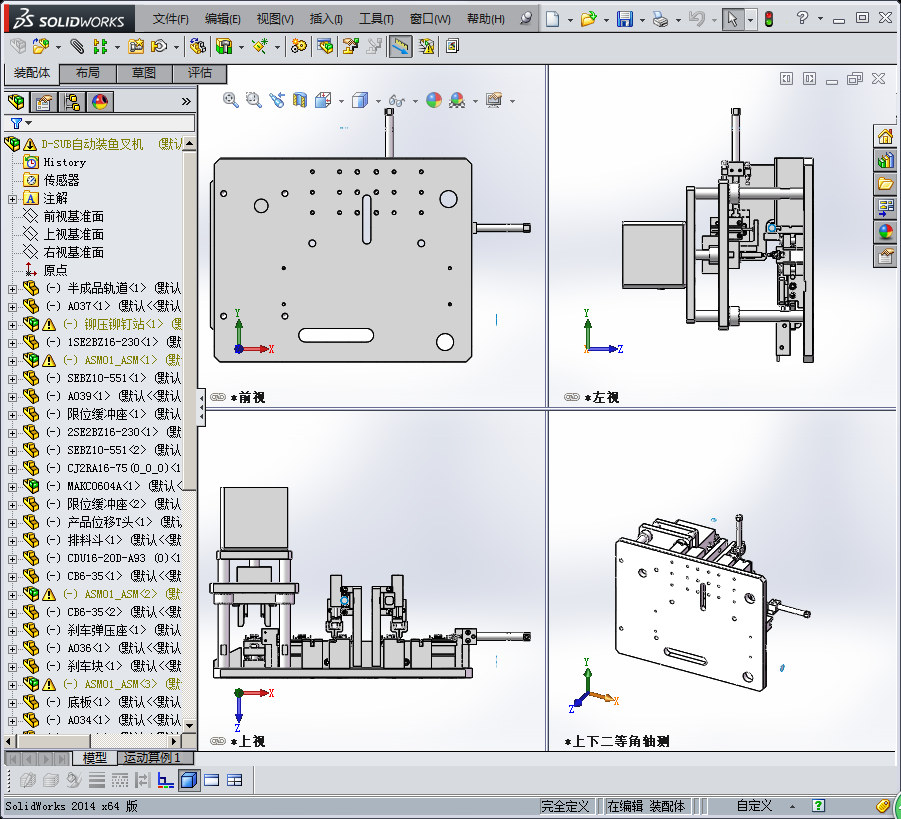Viewport: 901px width, 819px height.
Task: Click 自定义 unit label in status bar
Action: tap(754, 806)
